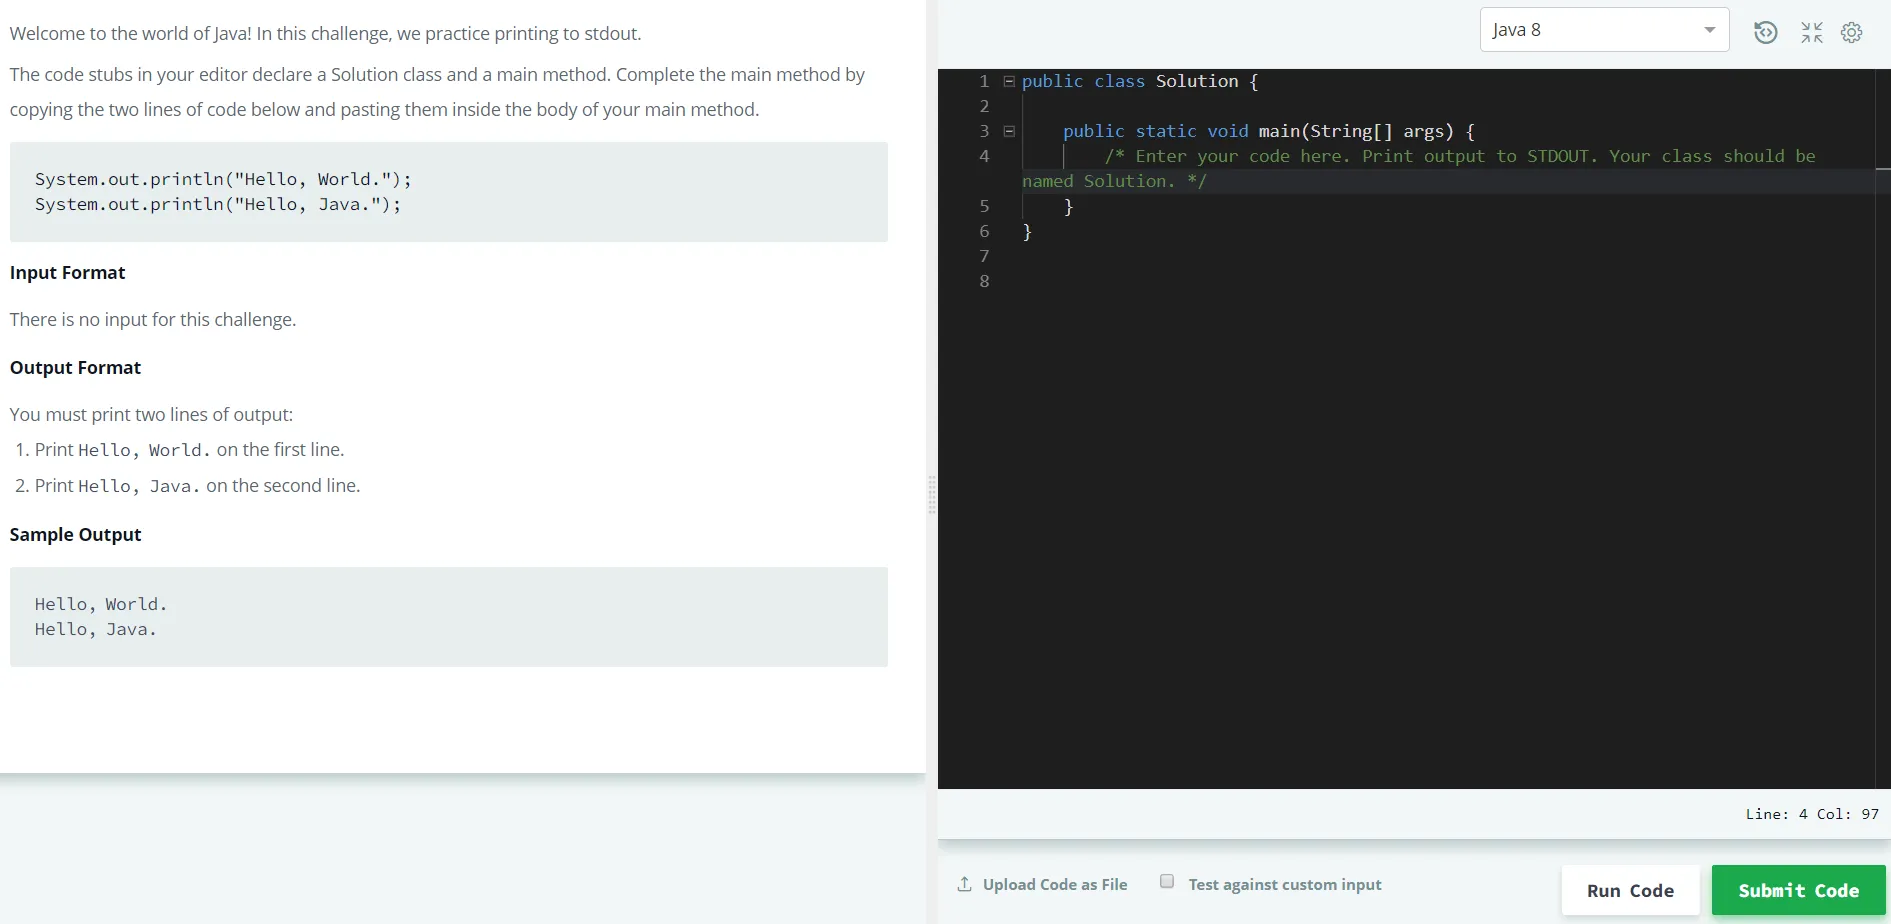The height and width of the screenshot is (924, 1891).
Task: Click the collapse editor icon
Action: click(x=1811, y=32)
